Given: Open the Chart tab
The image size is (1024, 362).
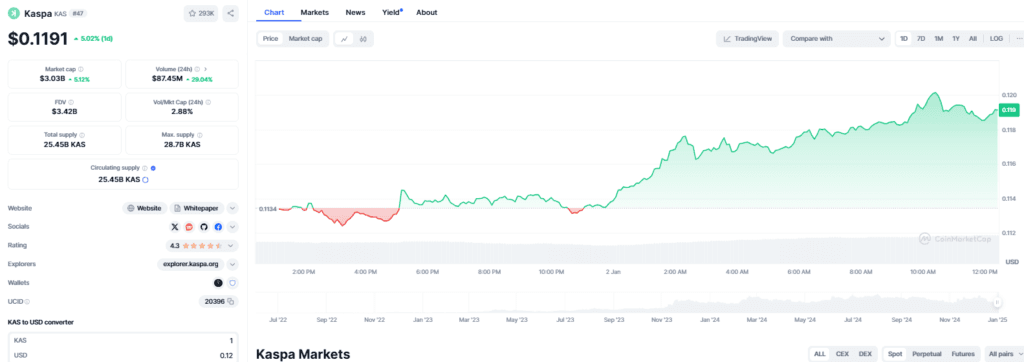Looking at the screenshot, I should pos(274,12).
